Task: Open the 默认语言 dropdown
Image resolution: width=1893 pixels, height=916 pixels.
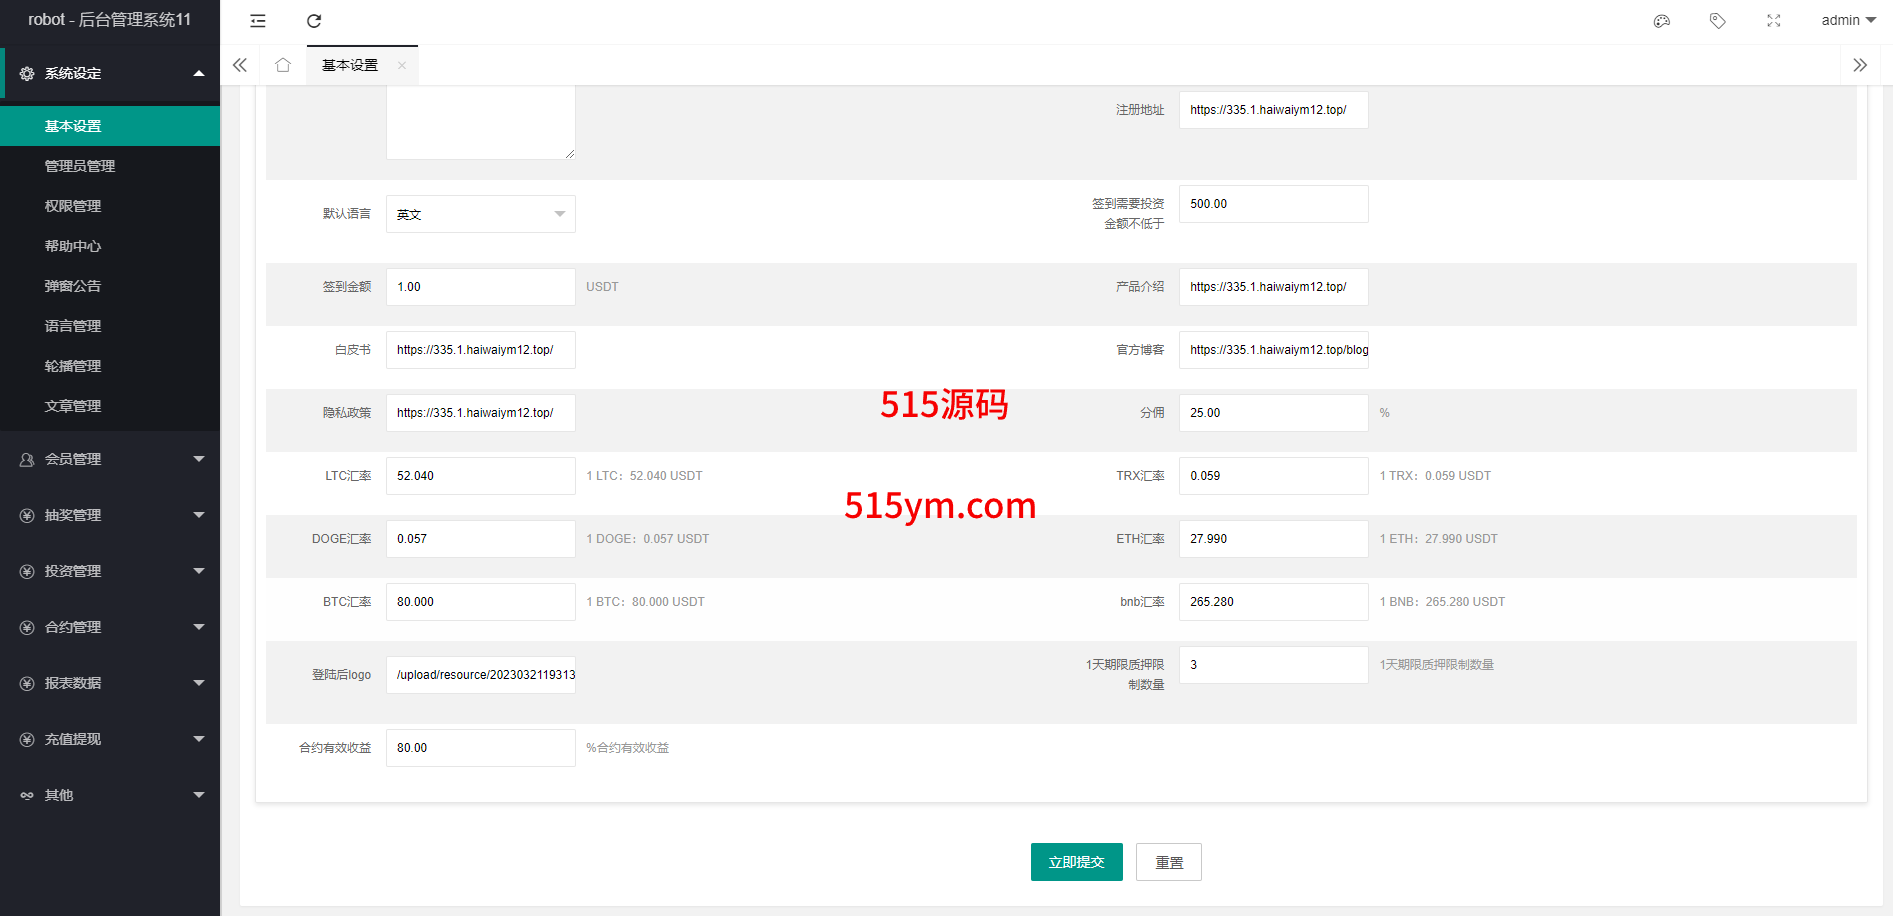Action: coord(480,214)
